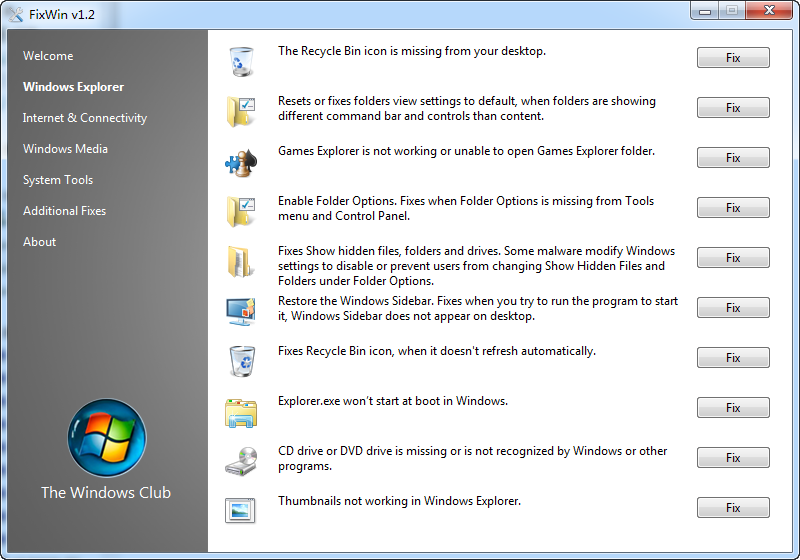The image size is (800, 560).
Task: Click the Games Explorer chess icon
Action: point(241,163)
